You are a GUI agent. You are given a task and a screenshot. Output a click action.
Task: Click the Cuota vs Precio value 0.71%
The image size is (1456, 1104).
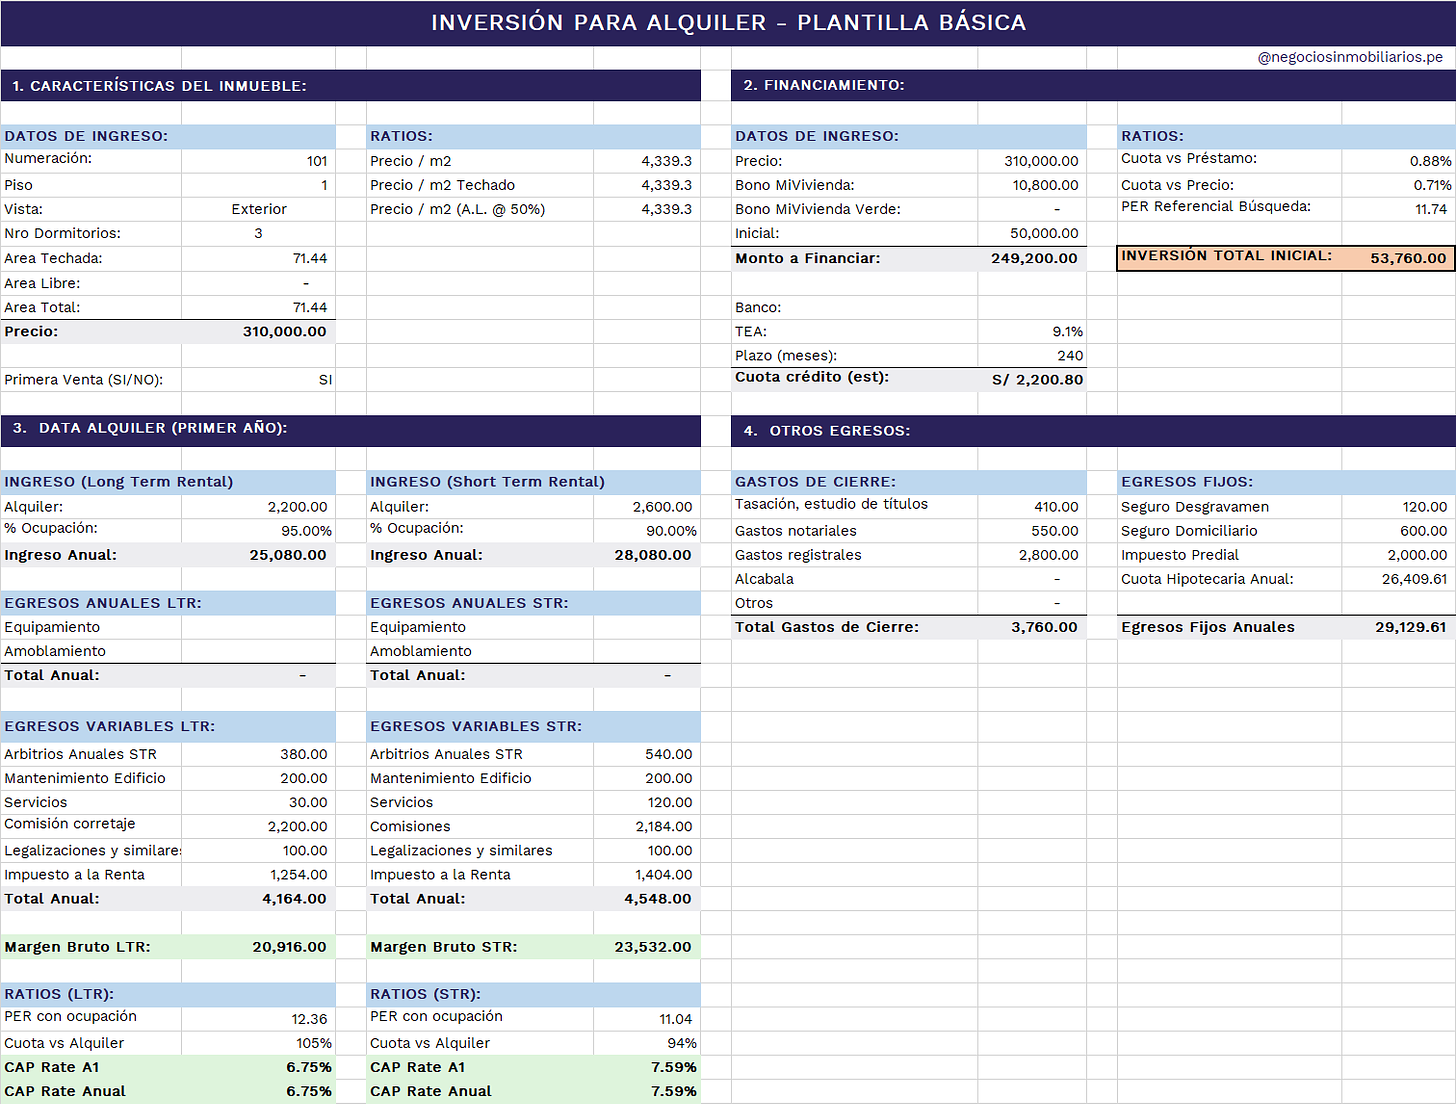point(1398,185)
